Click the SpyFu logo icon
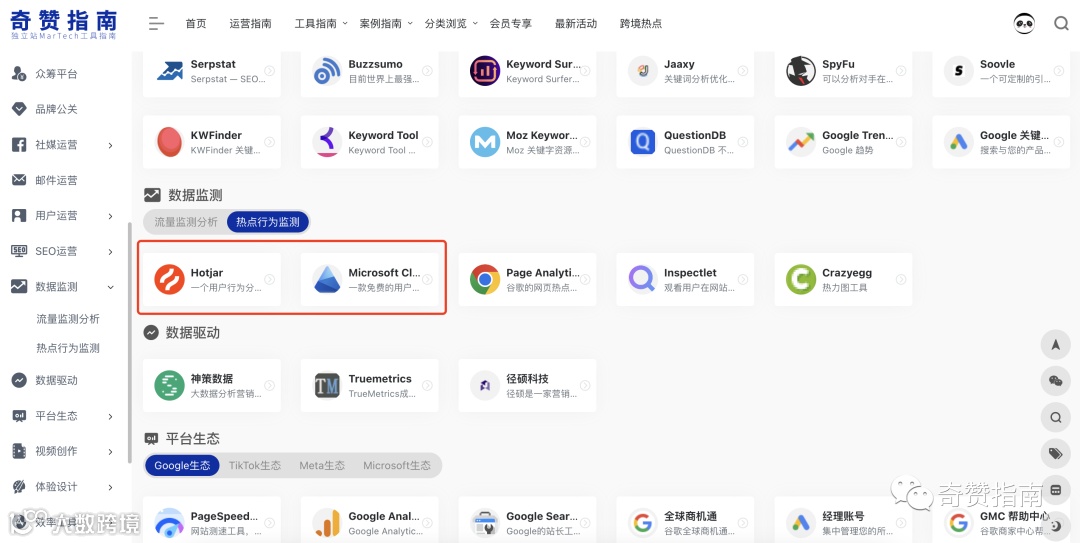 pos(801,70)
